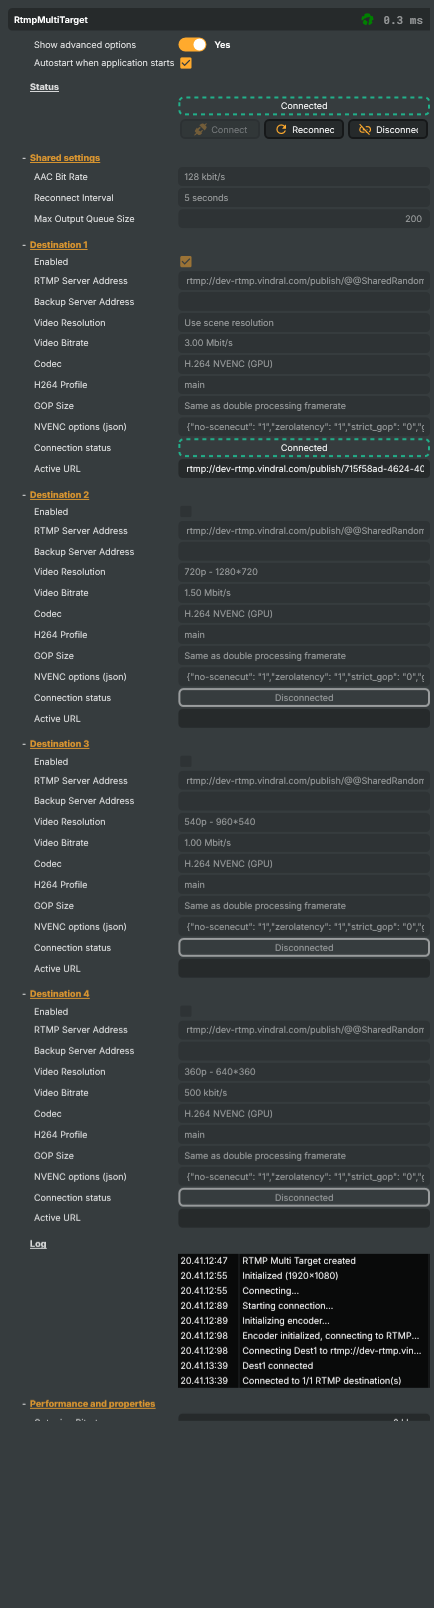Click Destination 2 RTMP Server Address field
This screenshot has height=1608, width=434.
point(304,531)
